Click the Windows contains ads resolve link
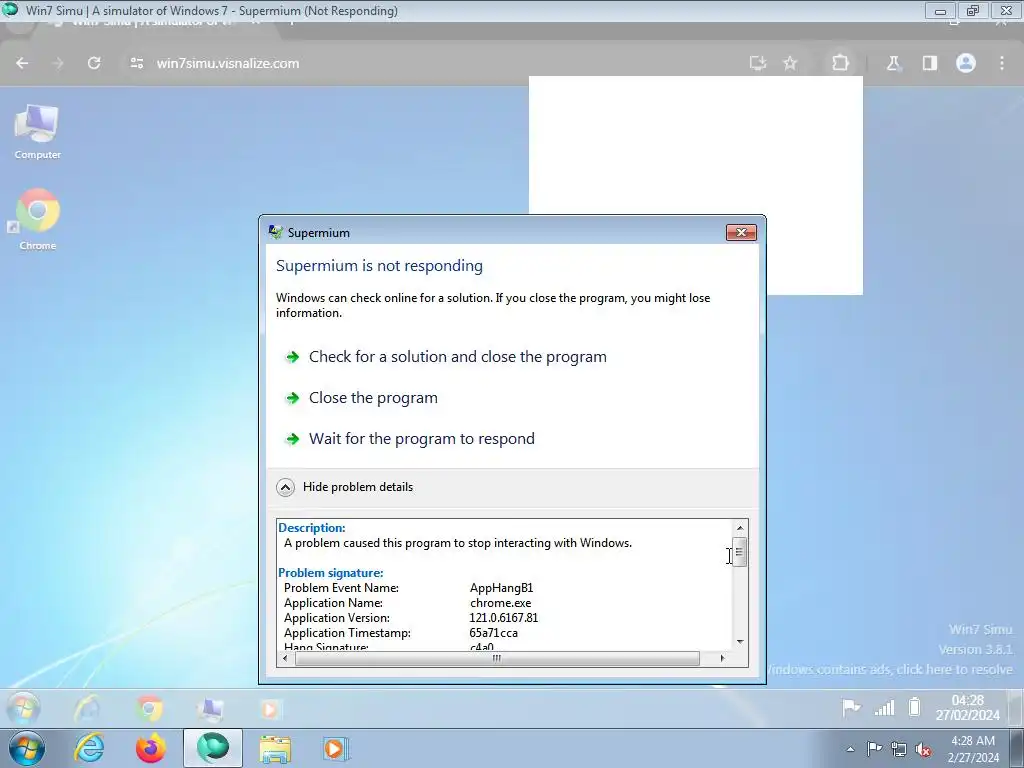Viewport: 1024px width, 768px height. pos(888,669)
